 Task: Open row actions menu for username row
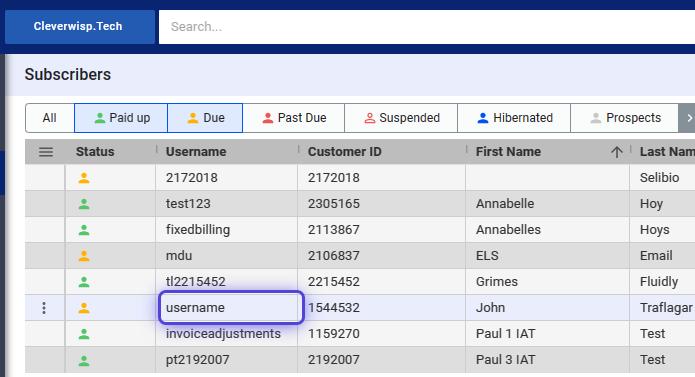[44, 308]
